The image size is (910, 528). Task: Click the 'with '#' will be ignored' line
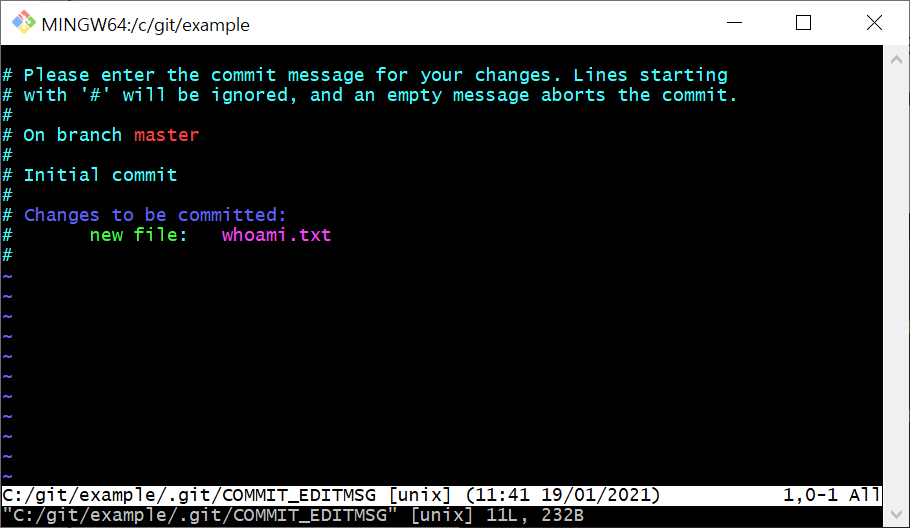tap(380, 95)
